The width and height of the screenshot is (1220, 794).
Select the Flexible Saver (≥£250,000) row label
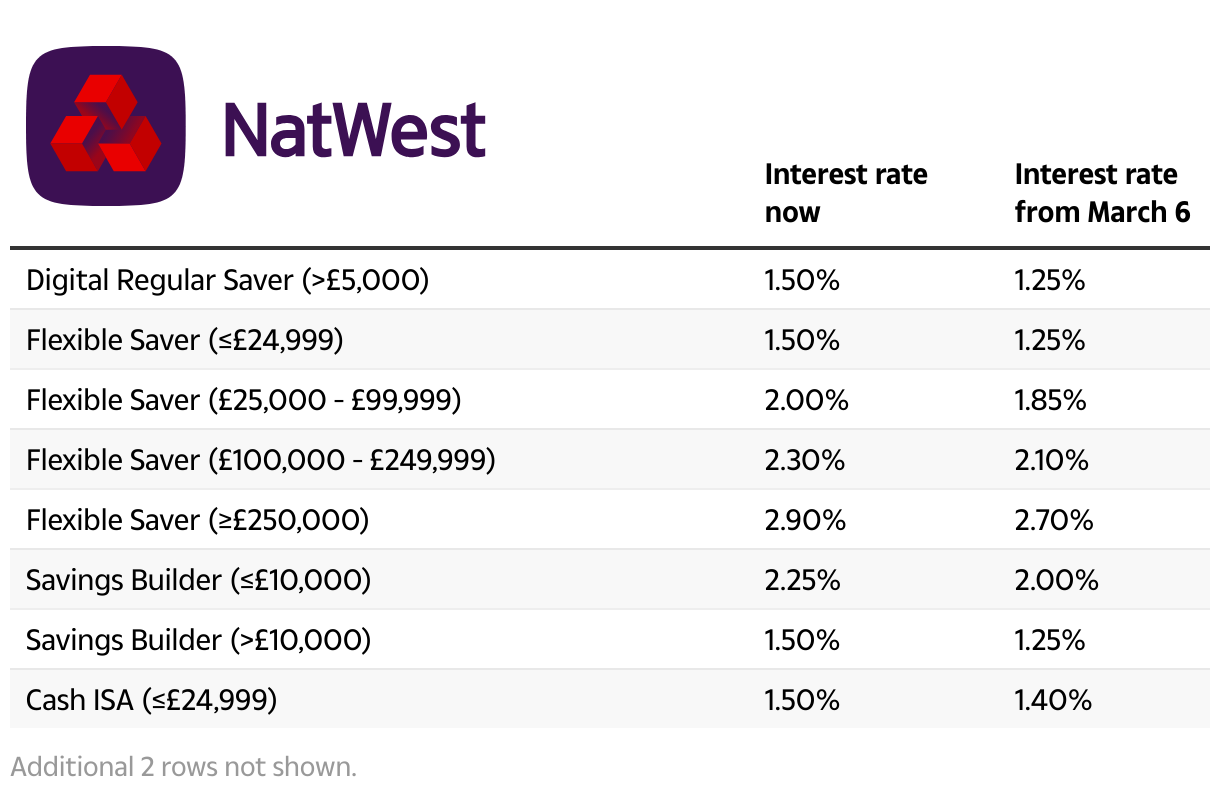click(198, 521)
